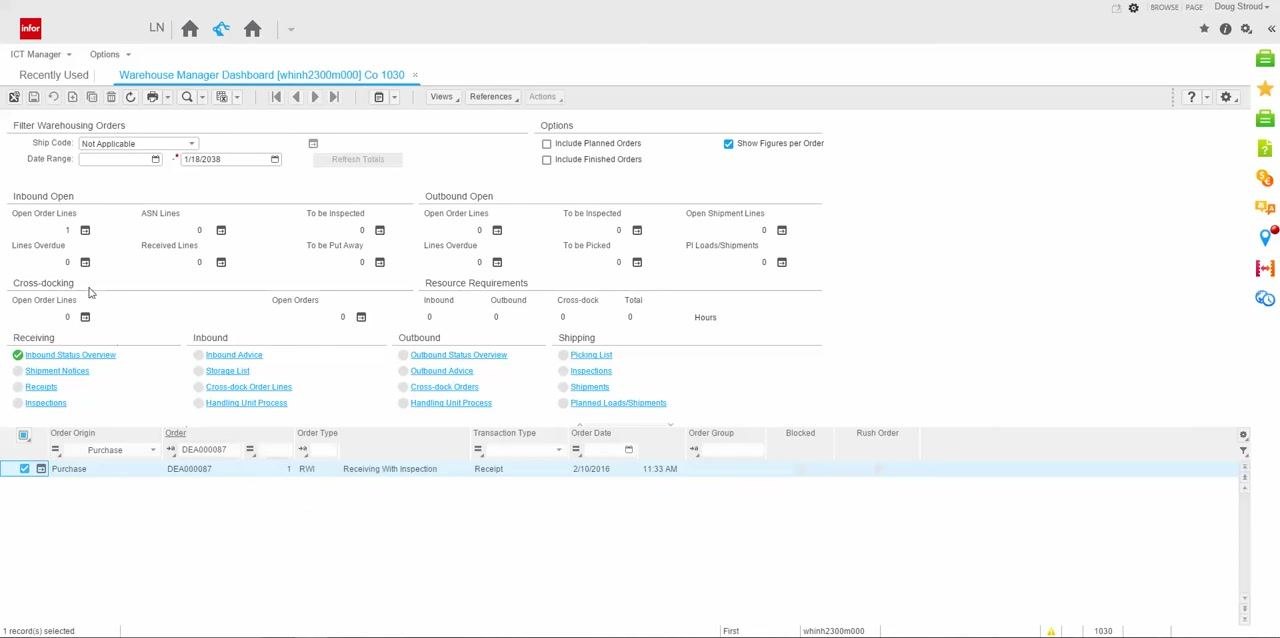Go to the last record arrow

click(x=334, y=97)
